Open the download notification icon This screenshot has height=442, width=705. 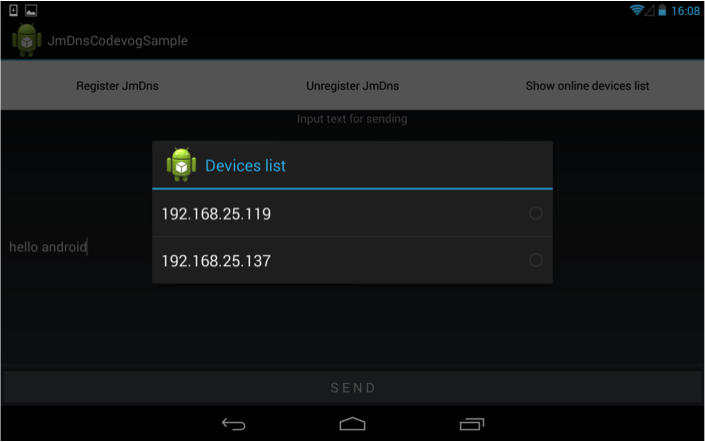tap(13, 10)
